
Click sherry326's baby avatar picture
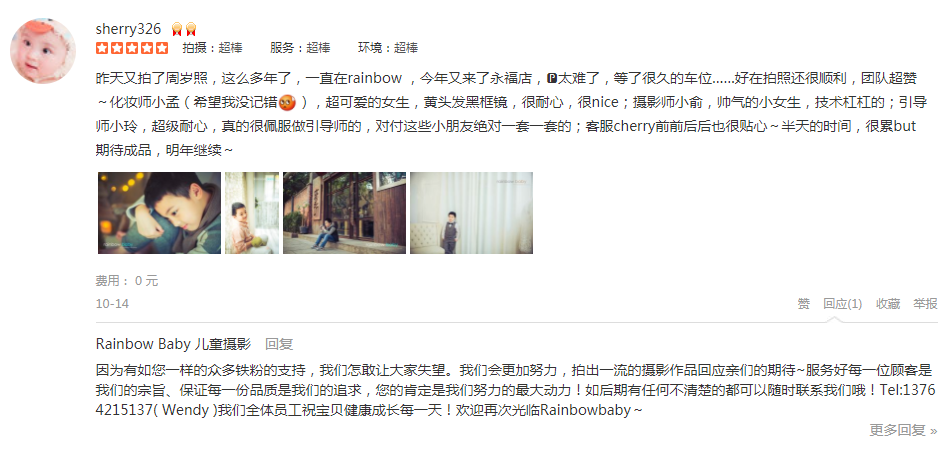click(x=43, y=51)
